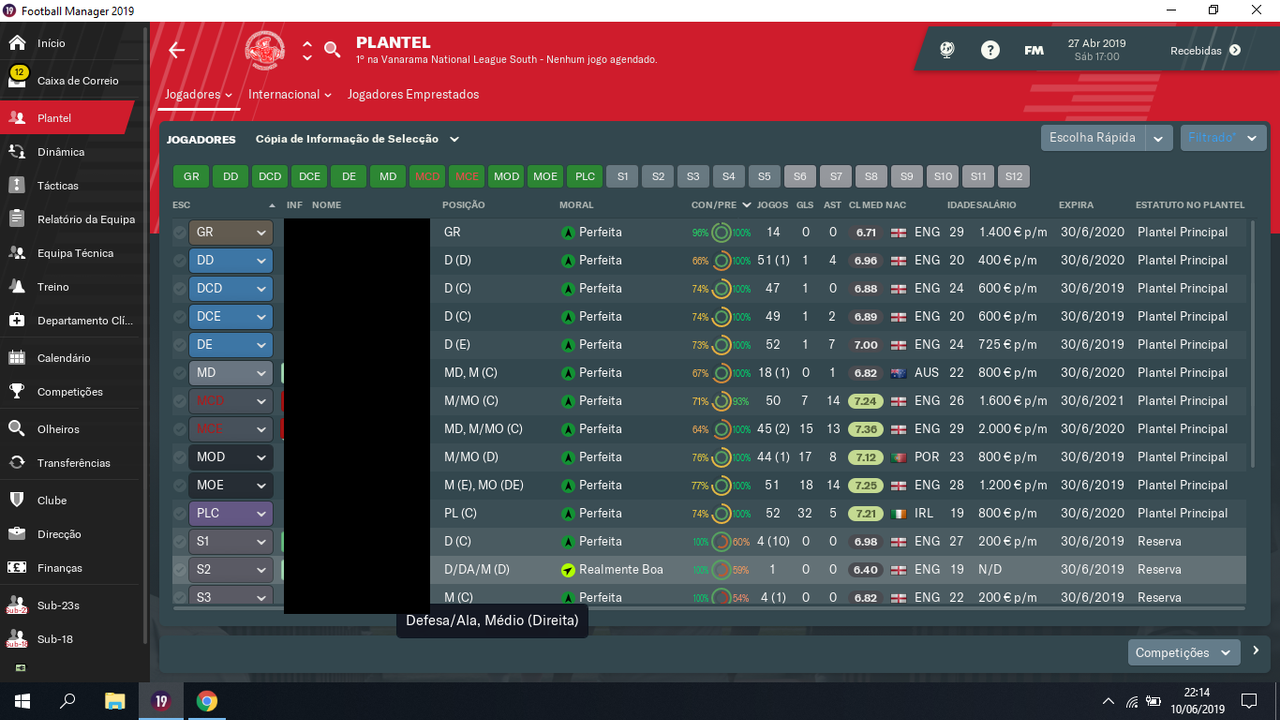Open the Olheiros scouting screen
The height and width of the screenshot is (720, 1280).
click(58, 429)
